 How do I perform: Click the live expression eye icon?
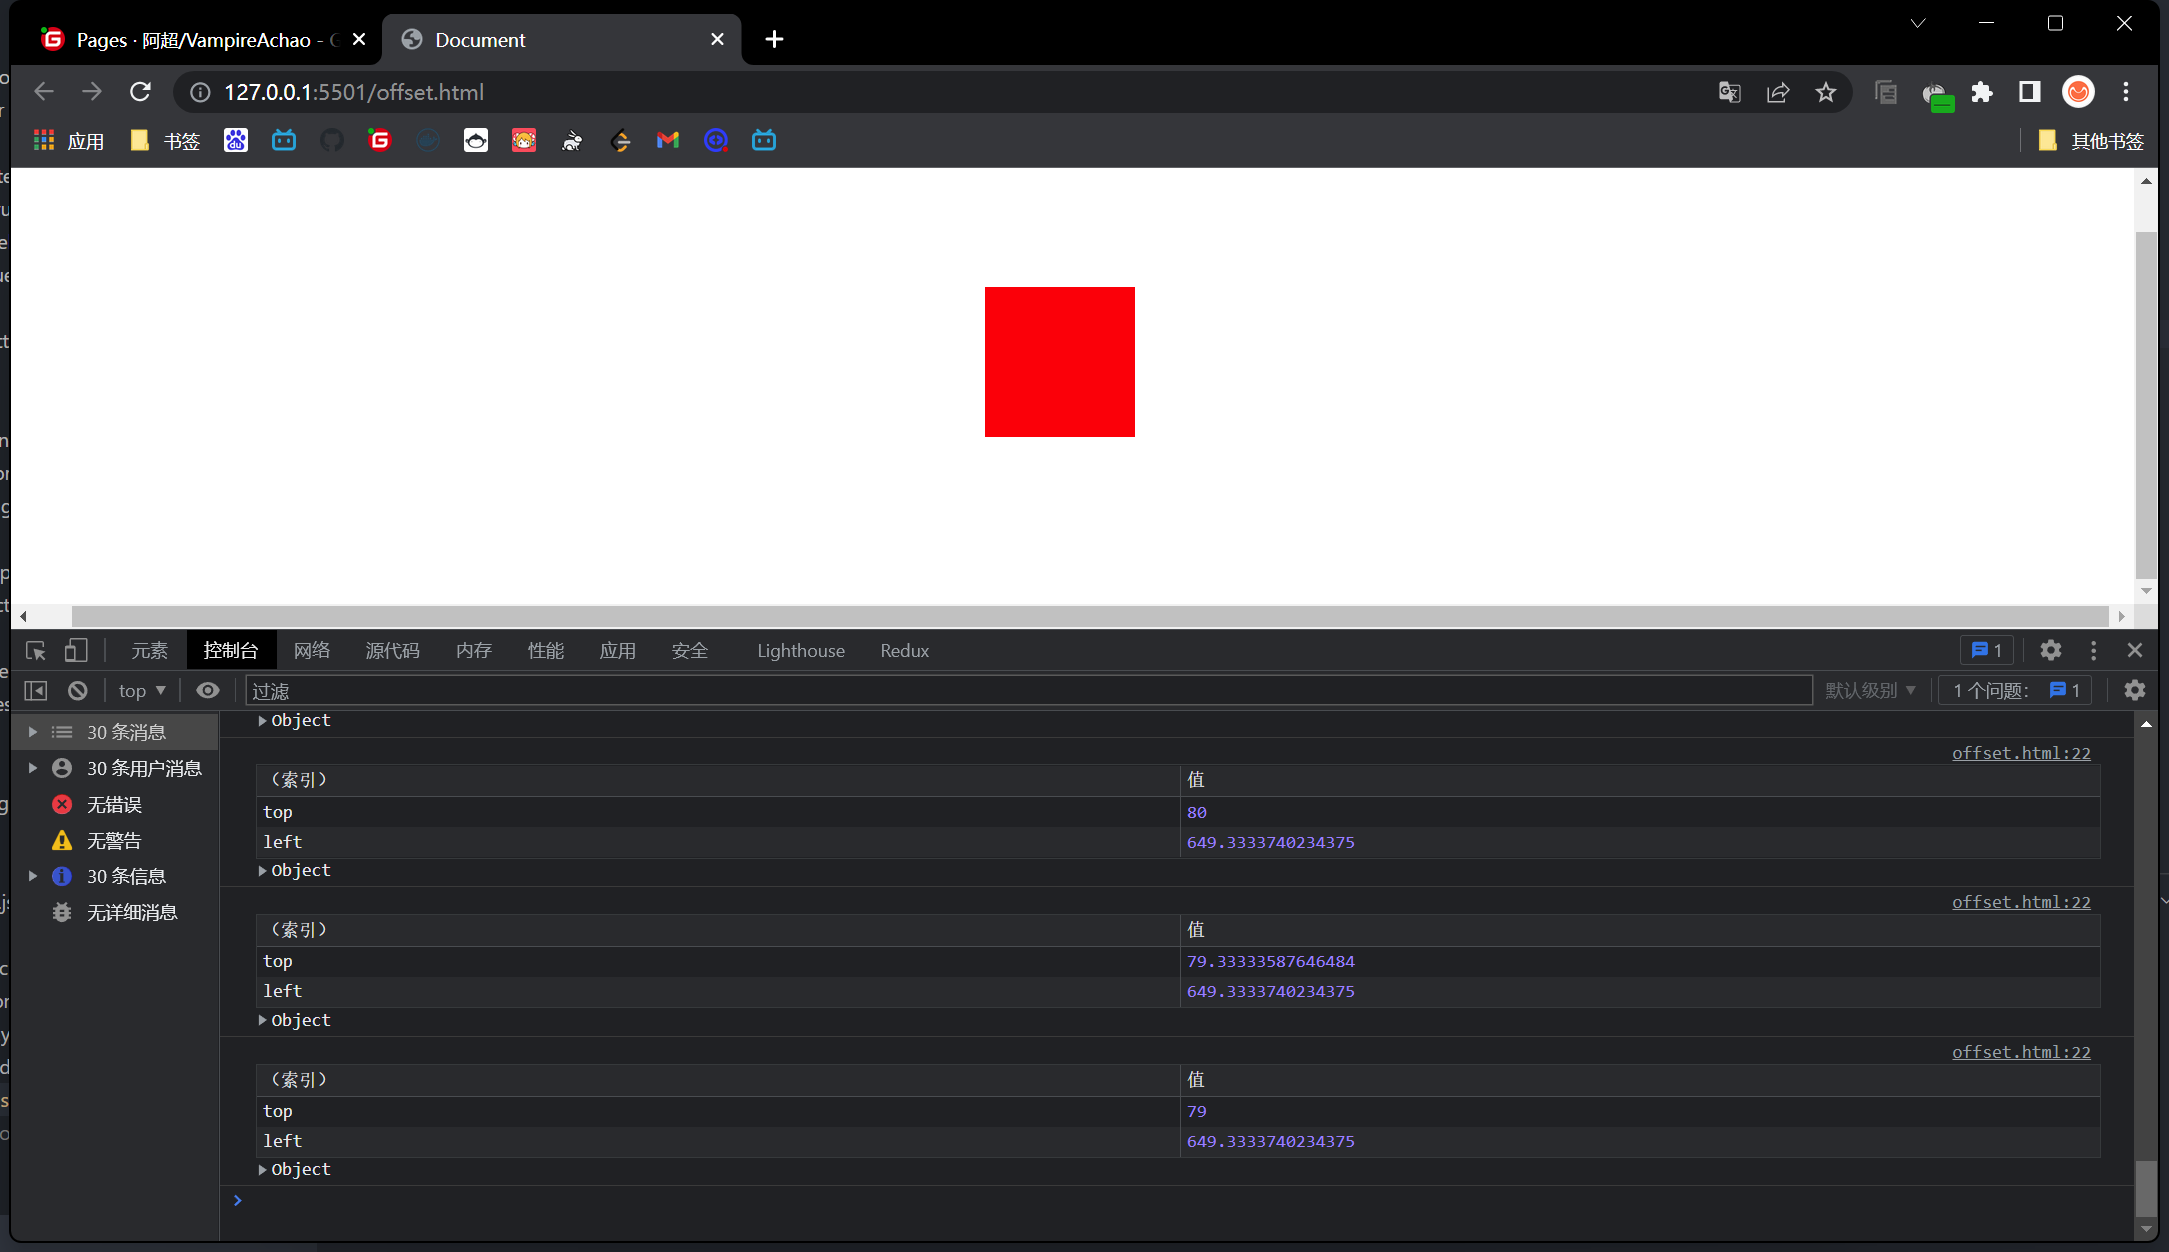coord(207,691)
